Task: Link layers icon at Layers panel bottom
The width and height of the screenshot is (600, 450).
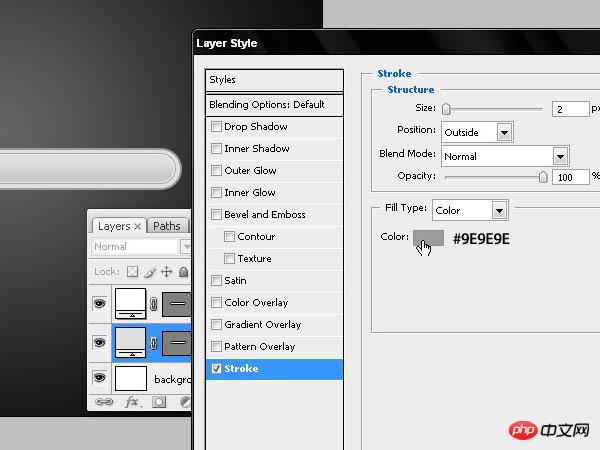Action: coord(104,402)
